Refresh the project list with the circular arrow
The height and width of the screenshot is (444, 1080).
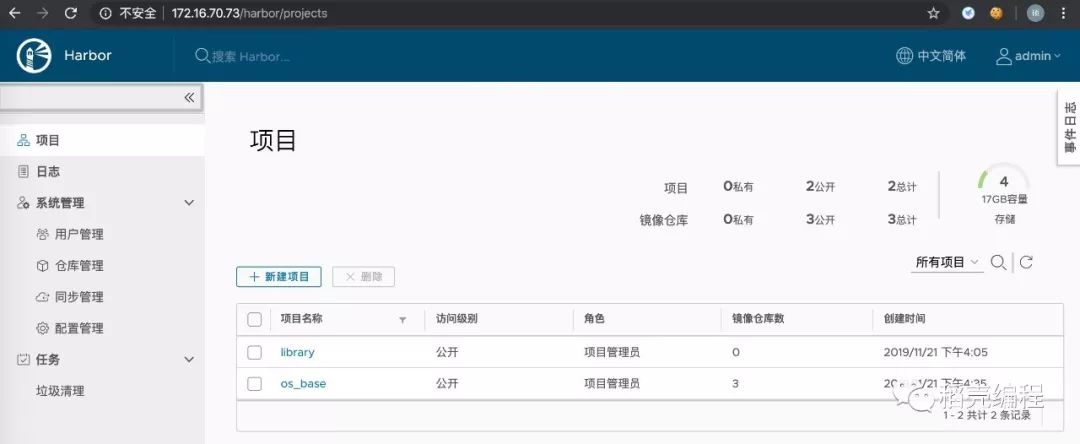pyautogui.click(x=1026, y=262)
